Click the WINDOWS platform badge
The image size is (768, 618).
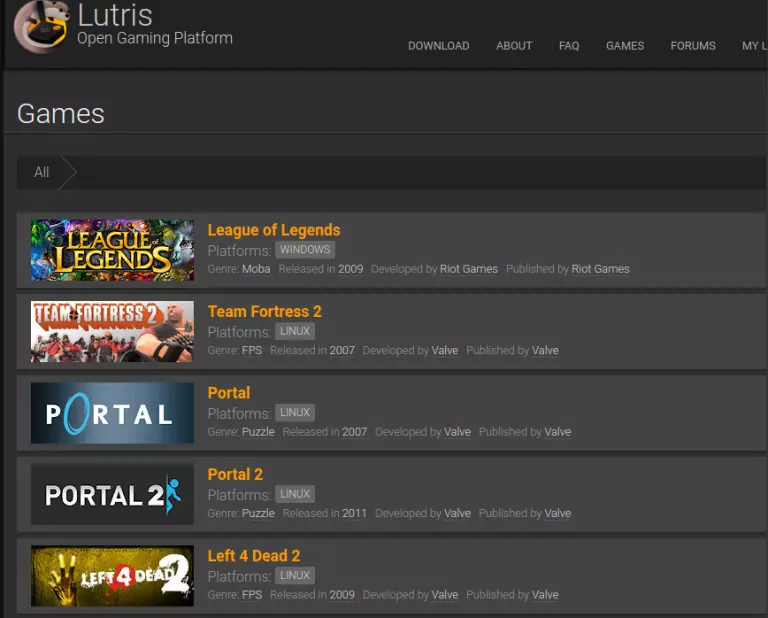coord(305,250)
